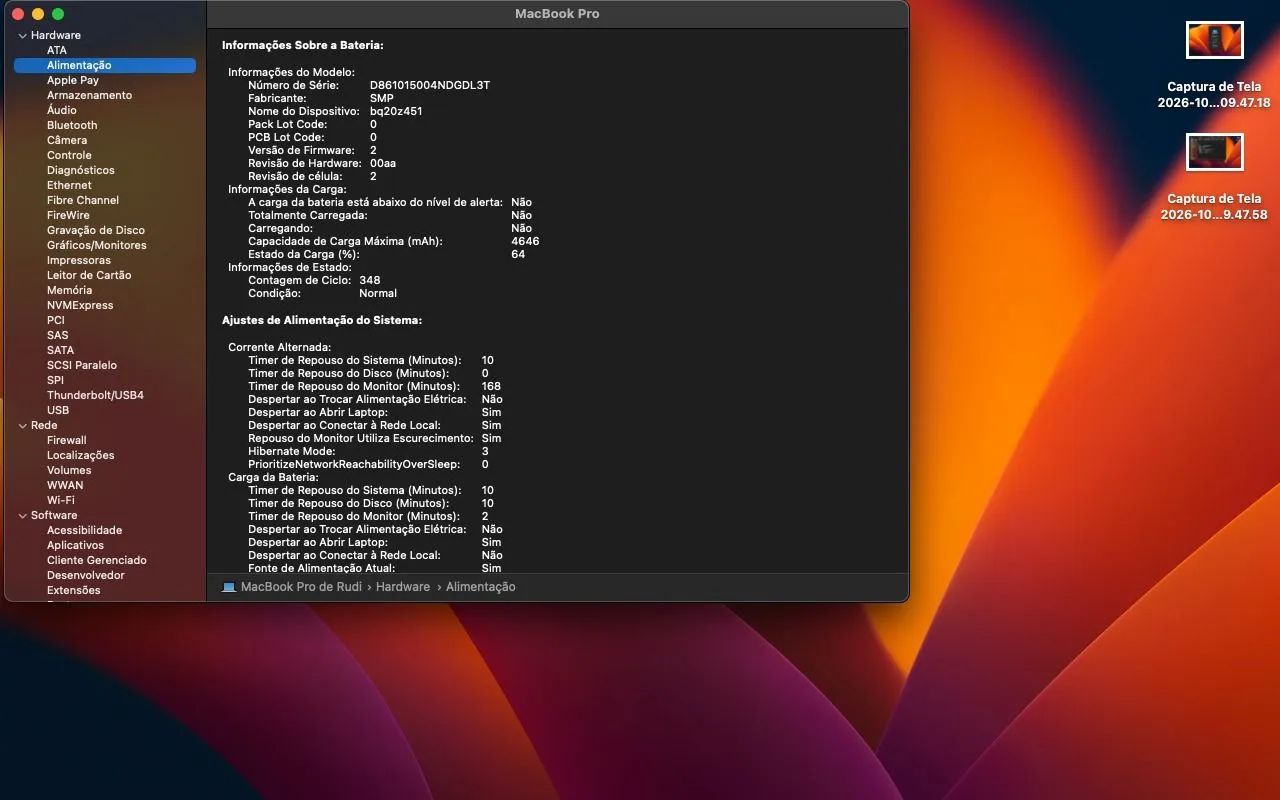Viewport: 1280px width, 800px height.
Task: Show Impressoras information
Action: [x=79, y=260]
